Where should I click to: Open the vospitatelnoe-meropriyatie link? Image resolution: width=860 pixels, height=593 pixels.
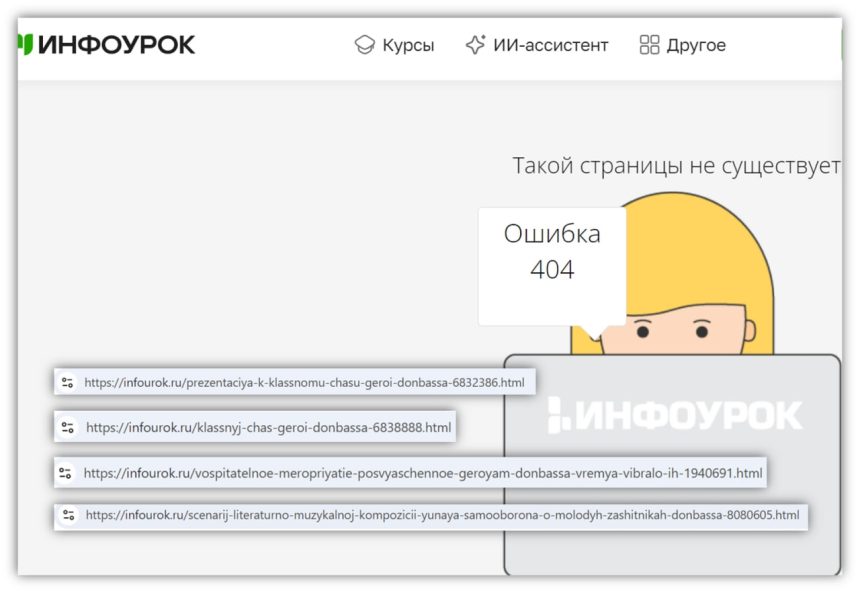point(424,472)
